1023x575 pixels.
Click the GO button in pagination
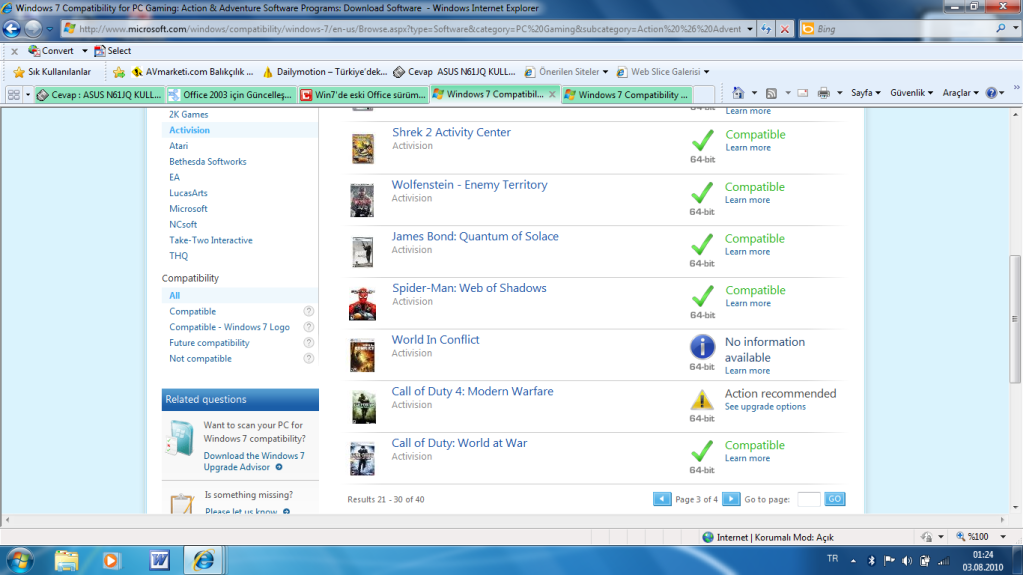[834, 499]
